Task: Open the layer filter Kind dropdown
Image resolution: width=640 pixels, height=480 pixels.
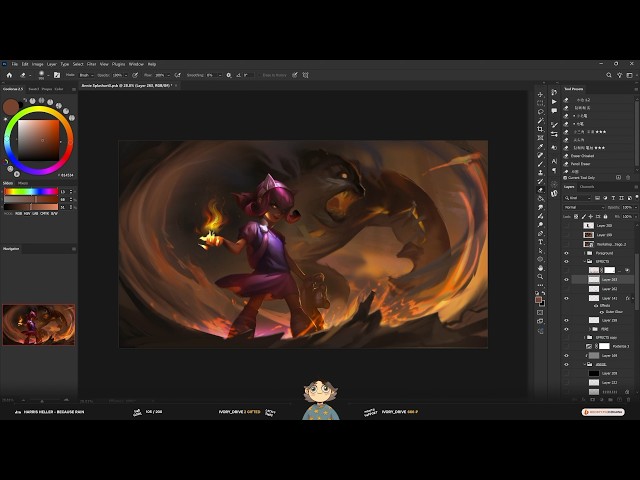Action: click(578, 198)
